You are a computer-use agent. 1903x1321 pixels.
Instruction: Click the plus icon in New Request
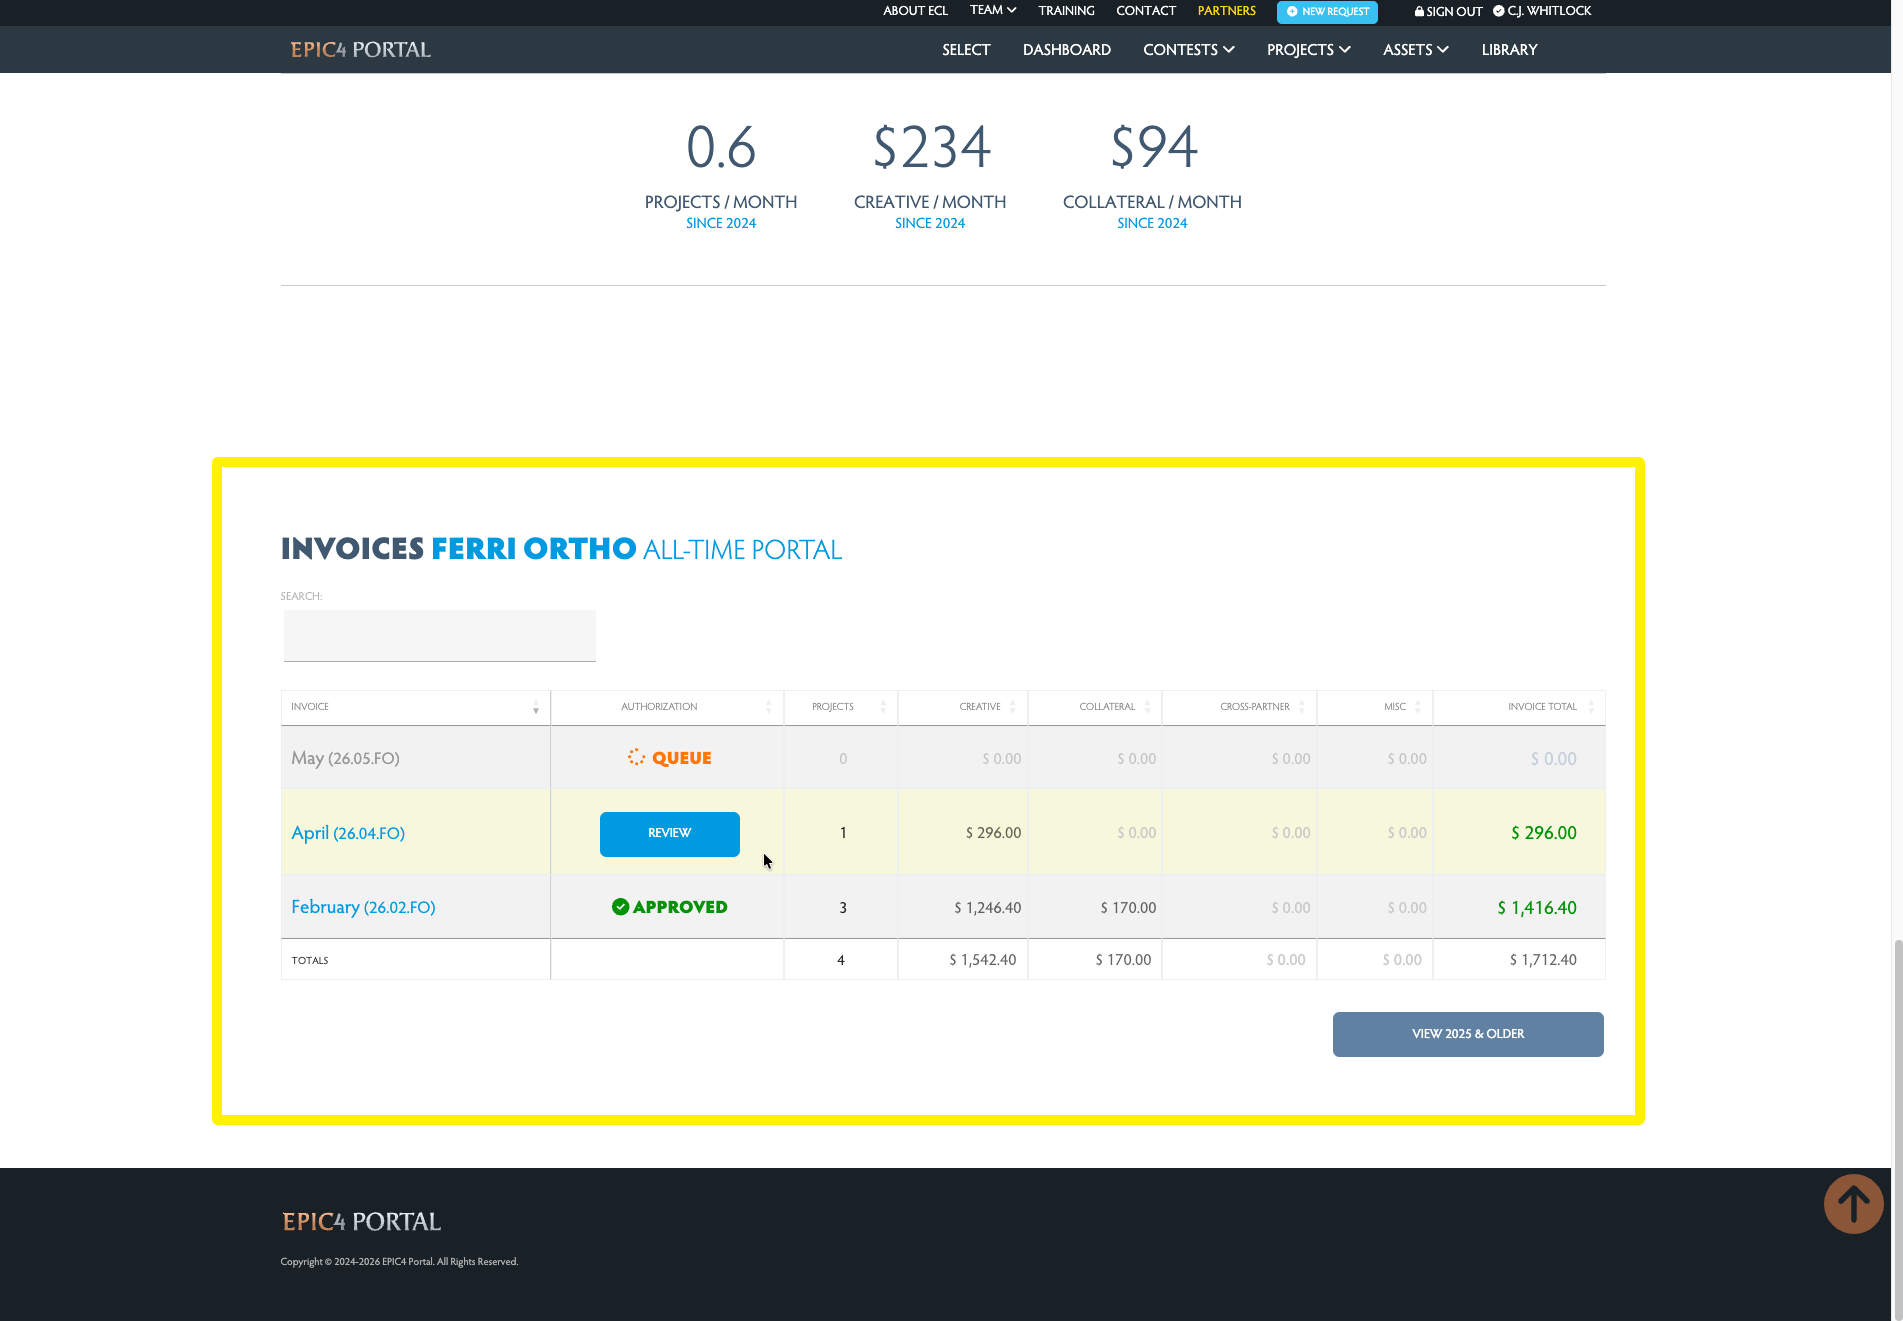1292,12
